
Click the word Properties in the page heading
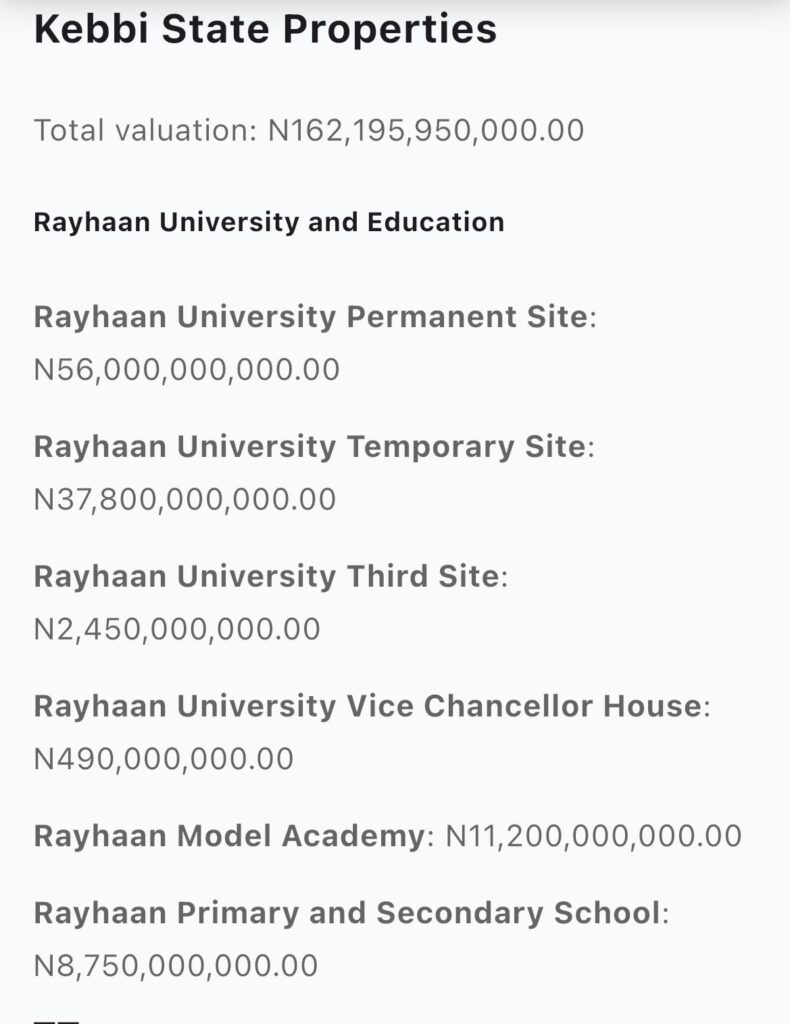(389, 29)
